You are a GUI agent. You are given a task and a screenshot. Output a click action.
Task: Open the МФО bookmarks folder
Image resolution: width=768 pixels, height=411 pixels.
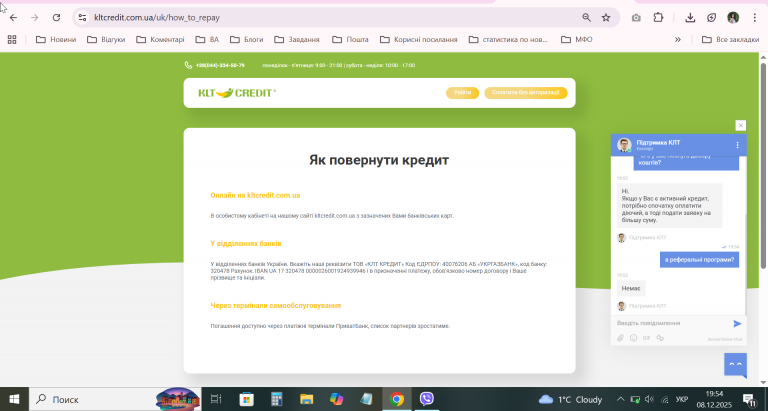click(577, 39)
